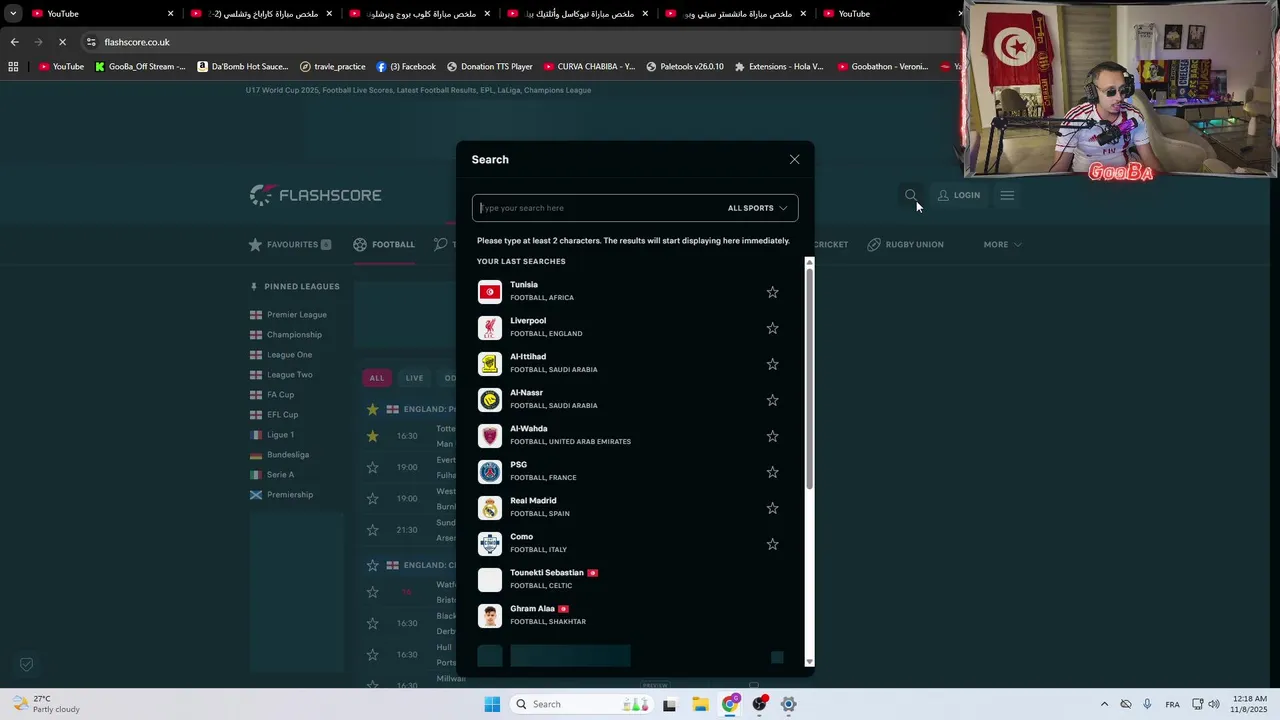
Task: Favourite Al-Wahda with its star
Action: coord(772,436)
